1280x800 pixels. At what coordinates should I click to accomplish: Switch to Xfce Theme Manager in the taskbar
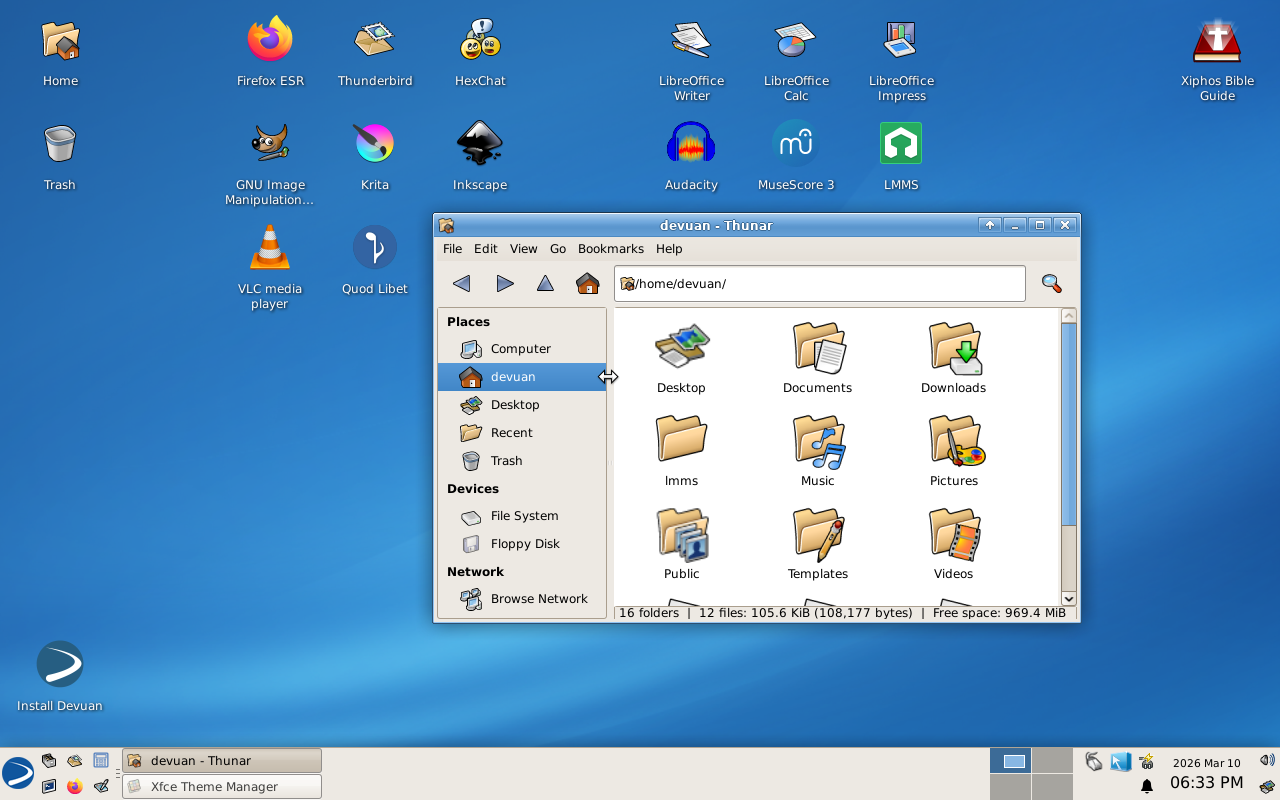click(x=222, y=787)
